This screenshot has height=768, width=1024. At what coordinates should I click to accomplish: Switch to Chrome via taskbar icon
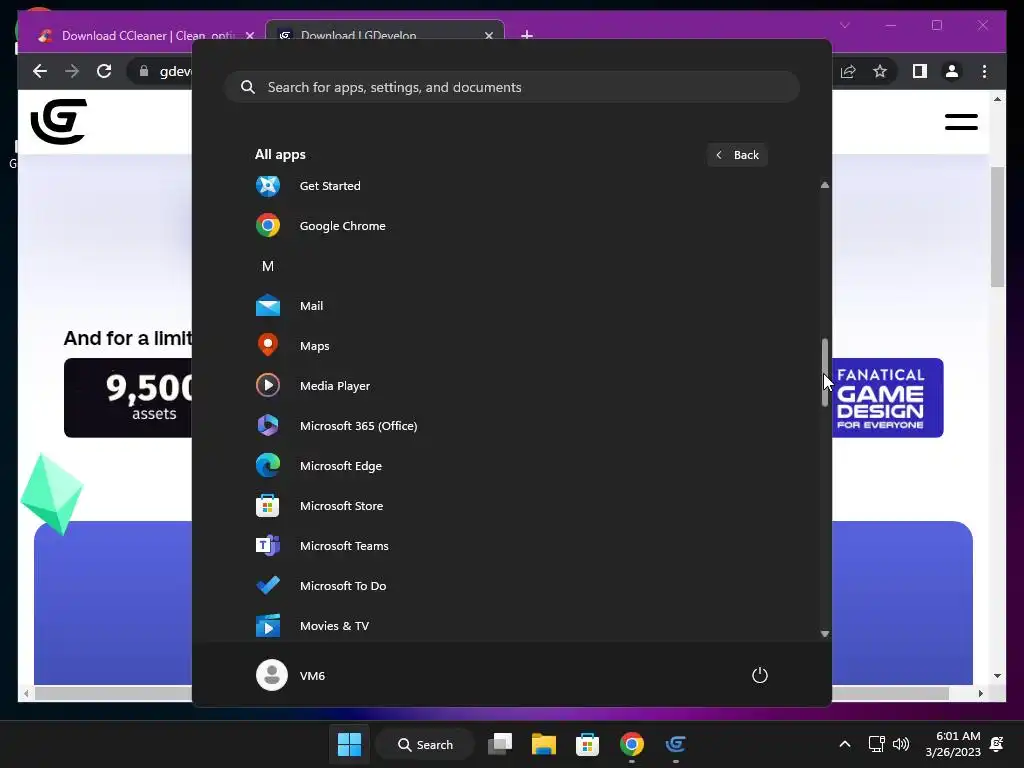[632, 744]
